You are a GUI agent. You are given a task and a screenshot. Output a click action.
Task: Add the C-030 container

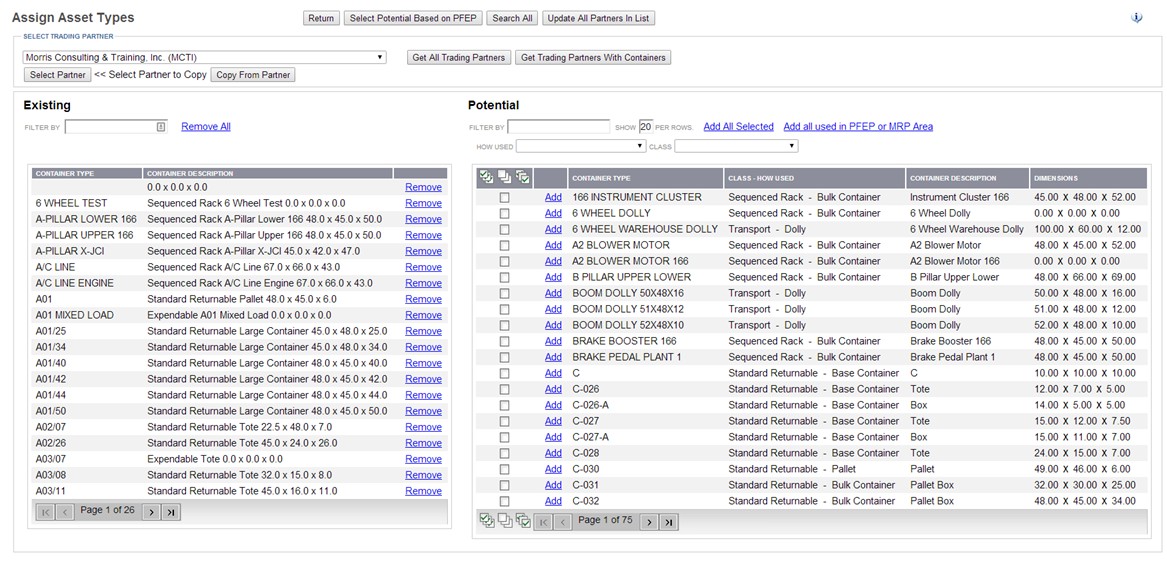coord(553,469)
